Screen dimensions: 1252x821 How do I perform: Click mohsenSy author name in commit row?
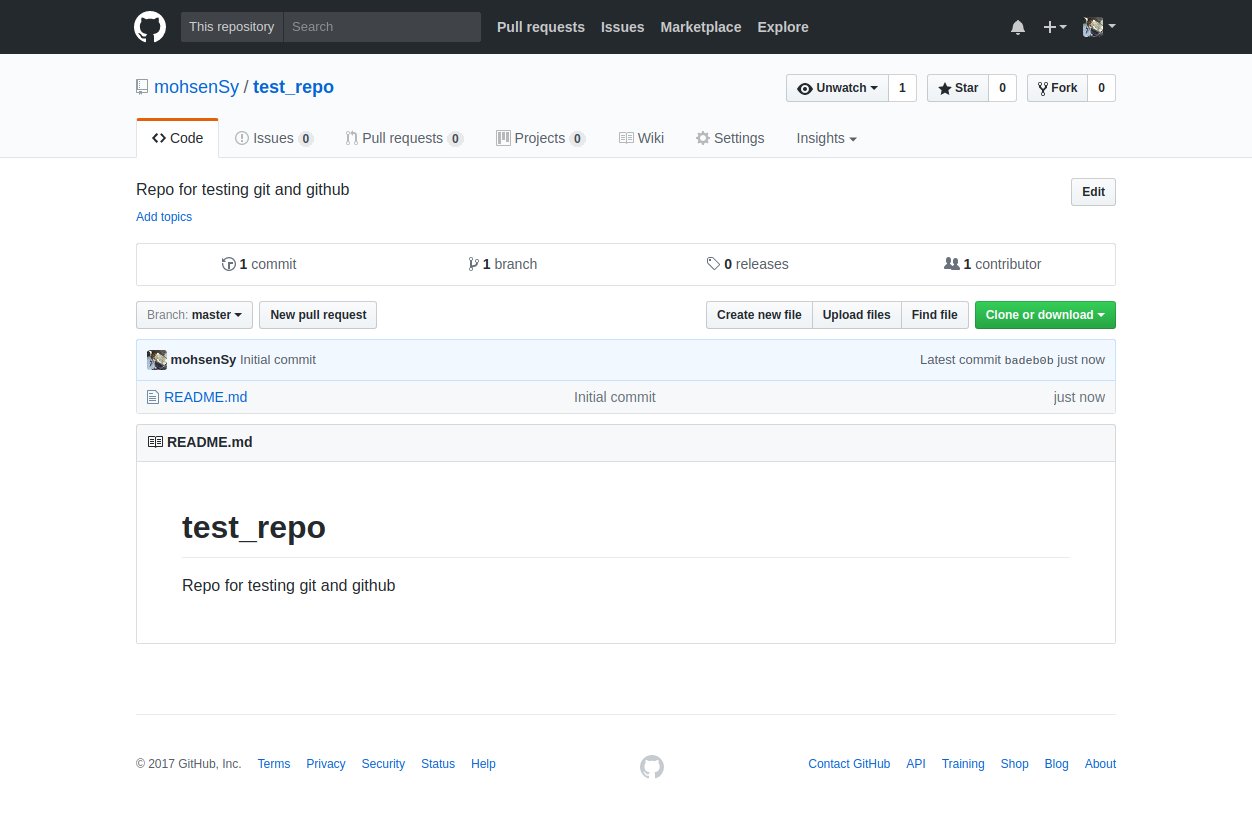204,360
